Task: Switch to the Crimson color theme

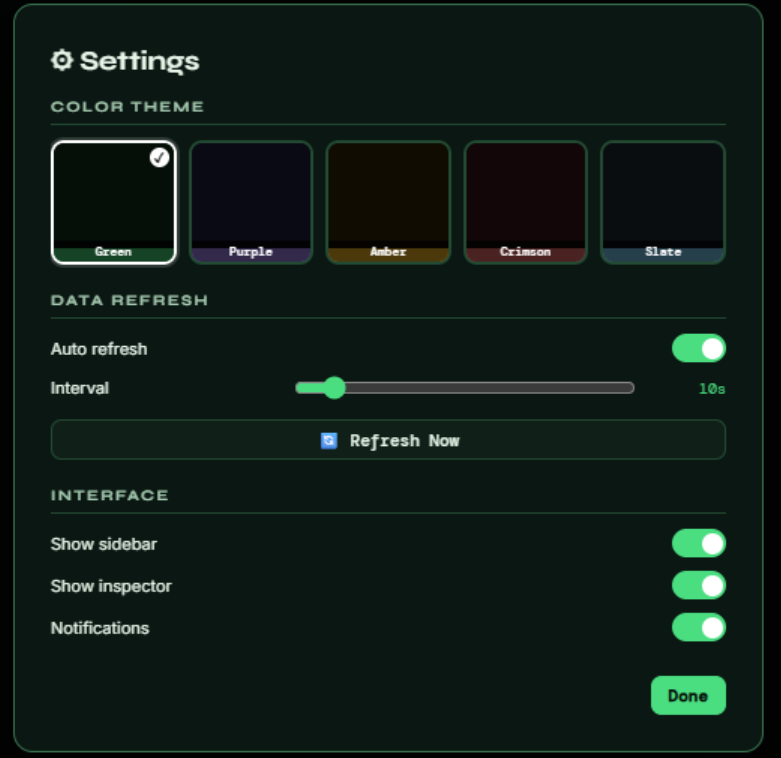Action: click(525, 202)
